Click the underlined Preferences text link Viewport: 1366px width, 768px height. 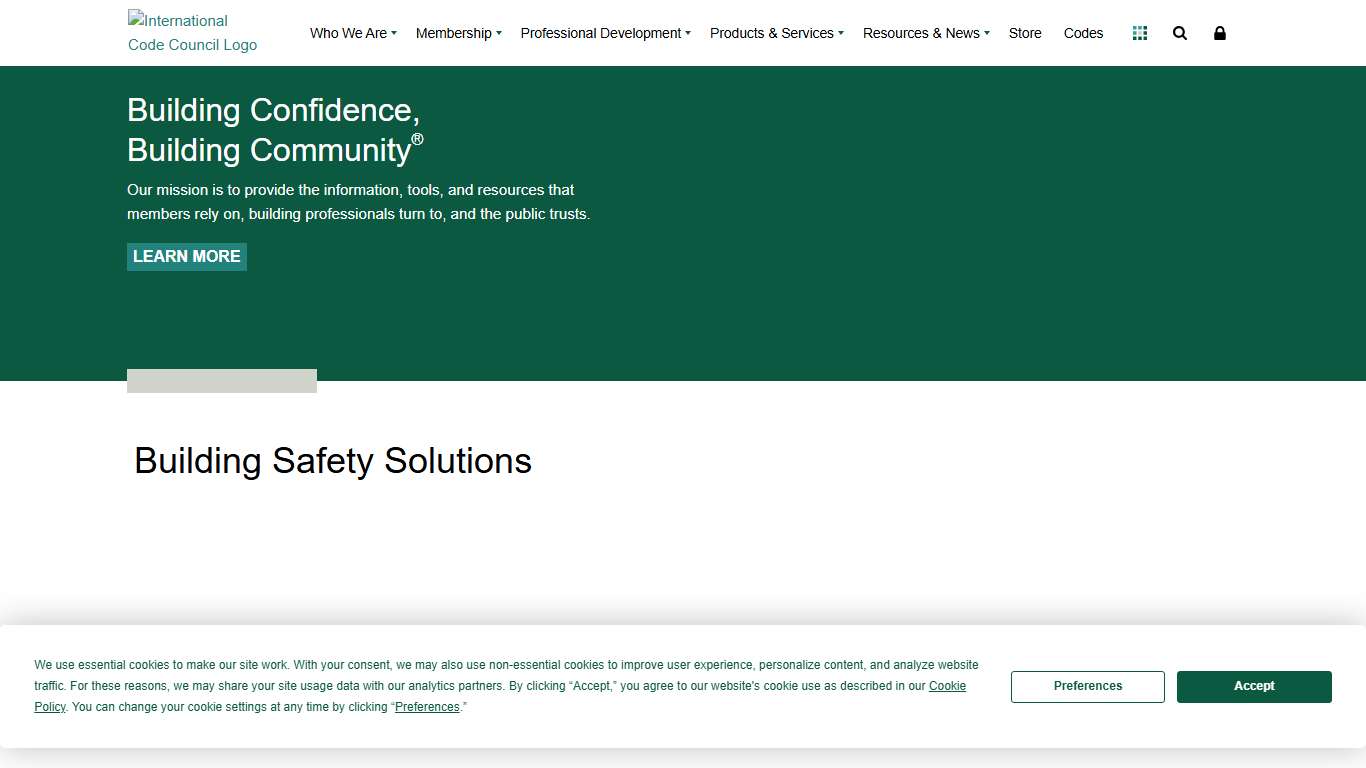427,707
